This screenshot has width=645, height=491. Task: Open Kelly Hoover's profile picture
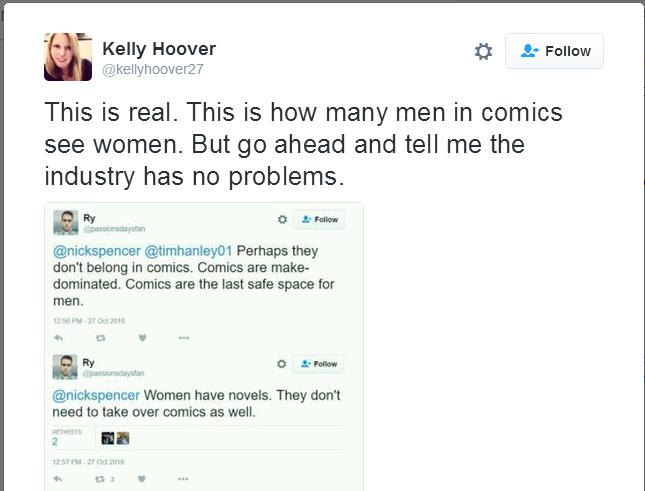pos(68,57)
